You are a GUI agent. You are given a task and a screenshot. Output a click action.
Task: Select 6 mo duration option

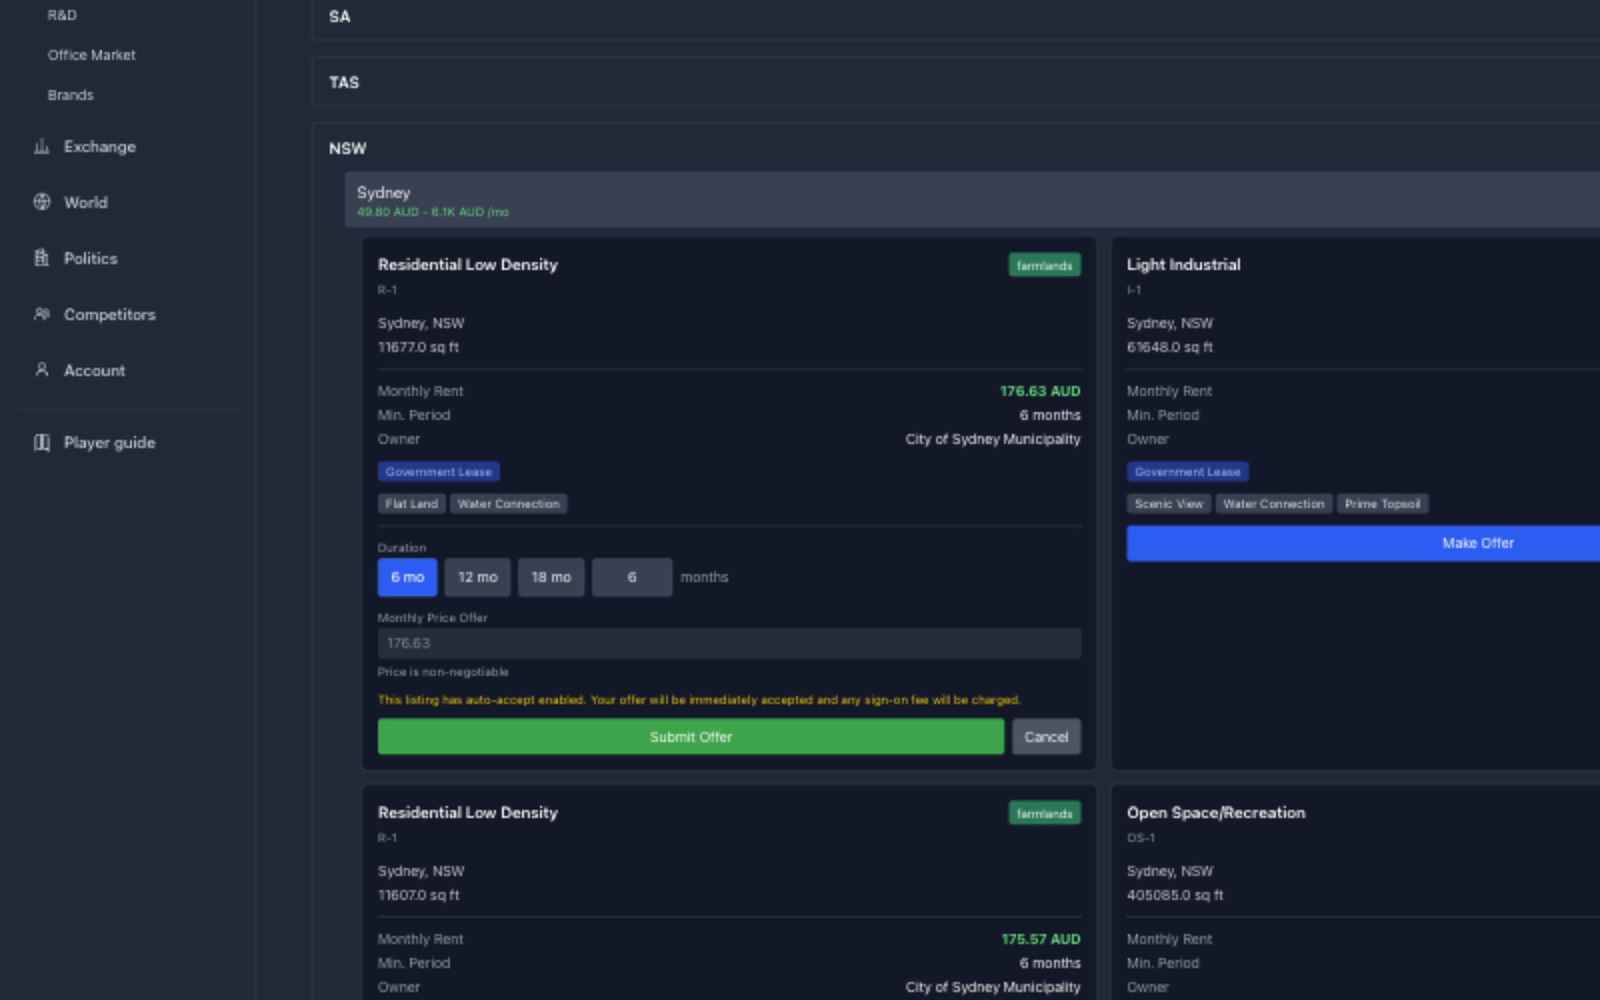click(407, 577)
